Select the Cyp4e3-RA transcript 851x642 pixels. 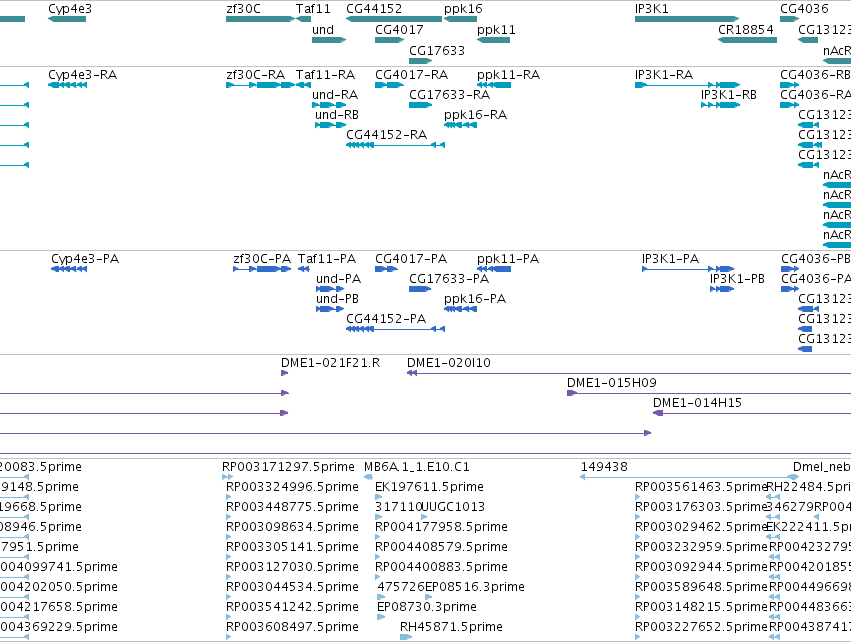coord(67,85)
